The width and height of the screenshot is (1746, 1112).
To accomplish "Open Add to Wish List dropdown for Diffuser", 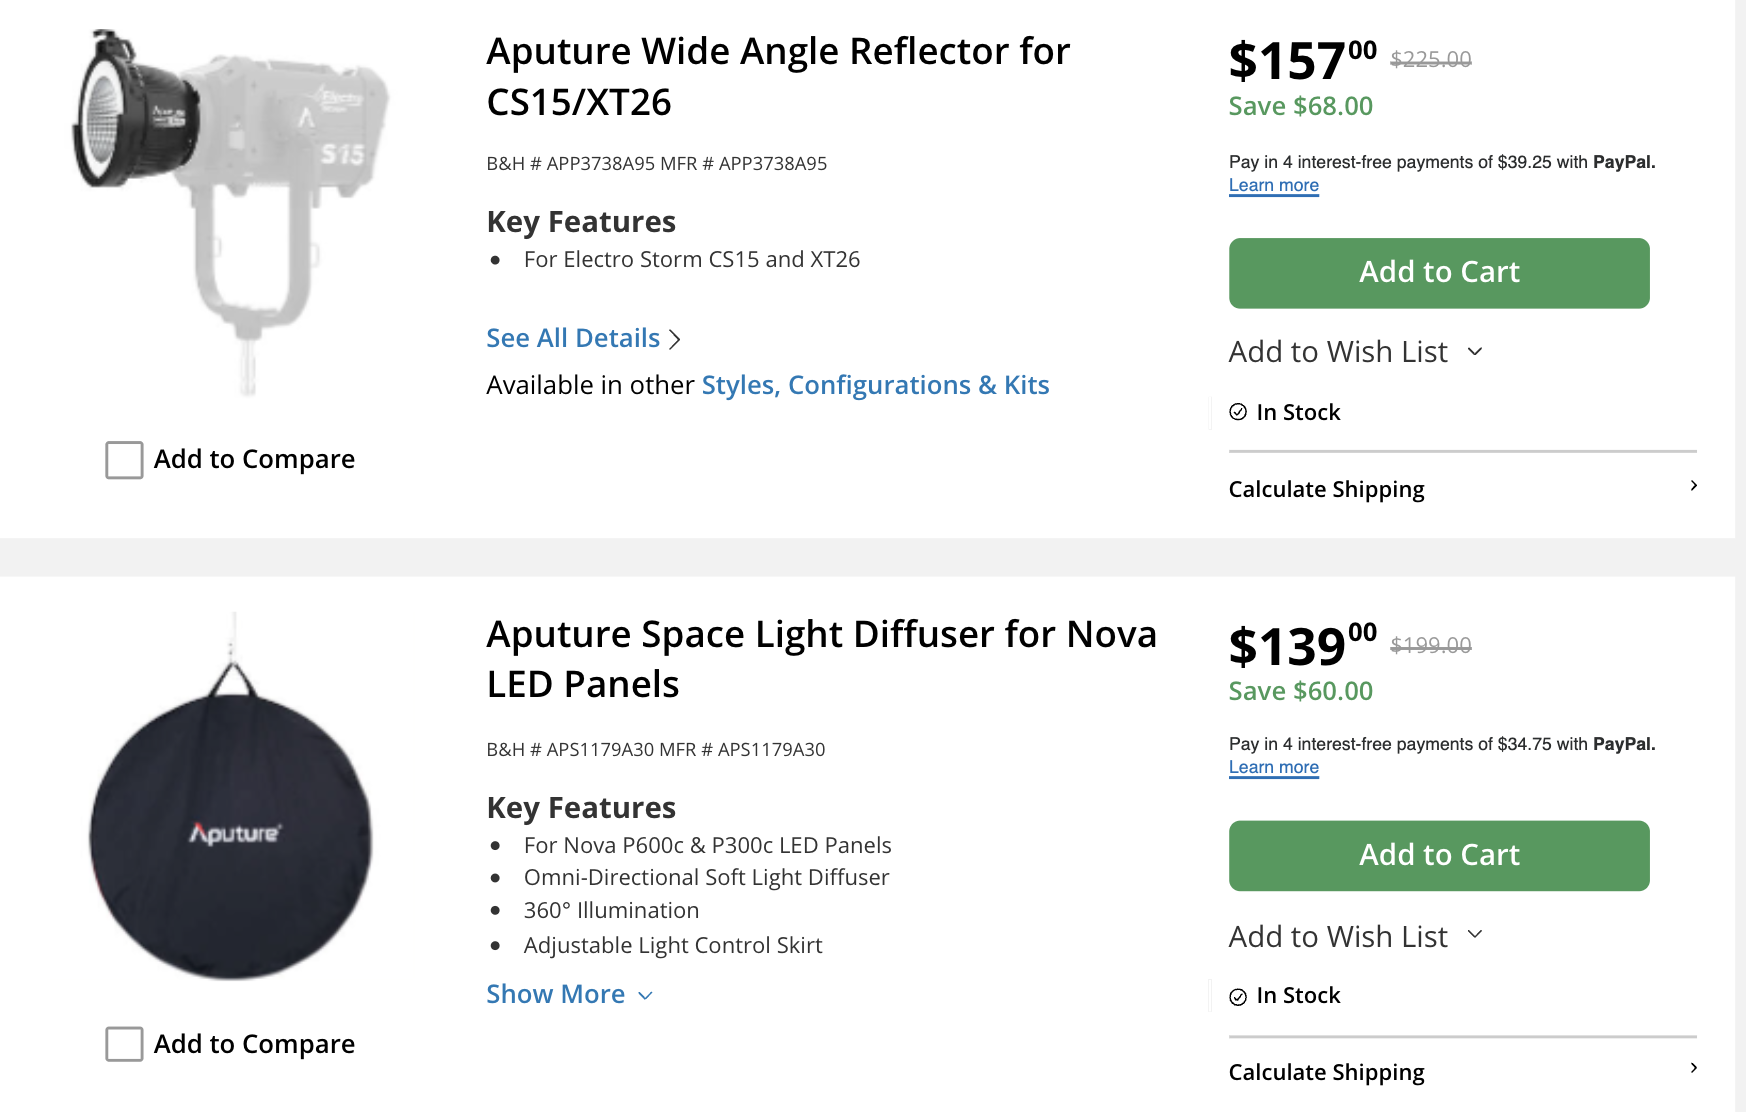I will click(x=1355, y=937).
